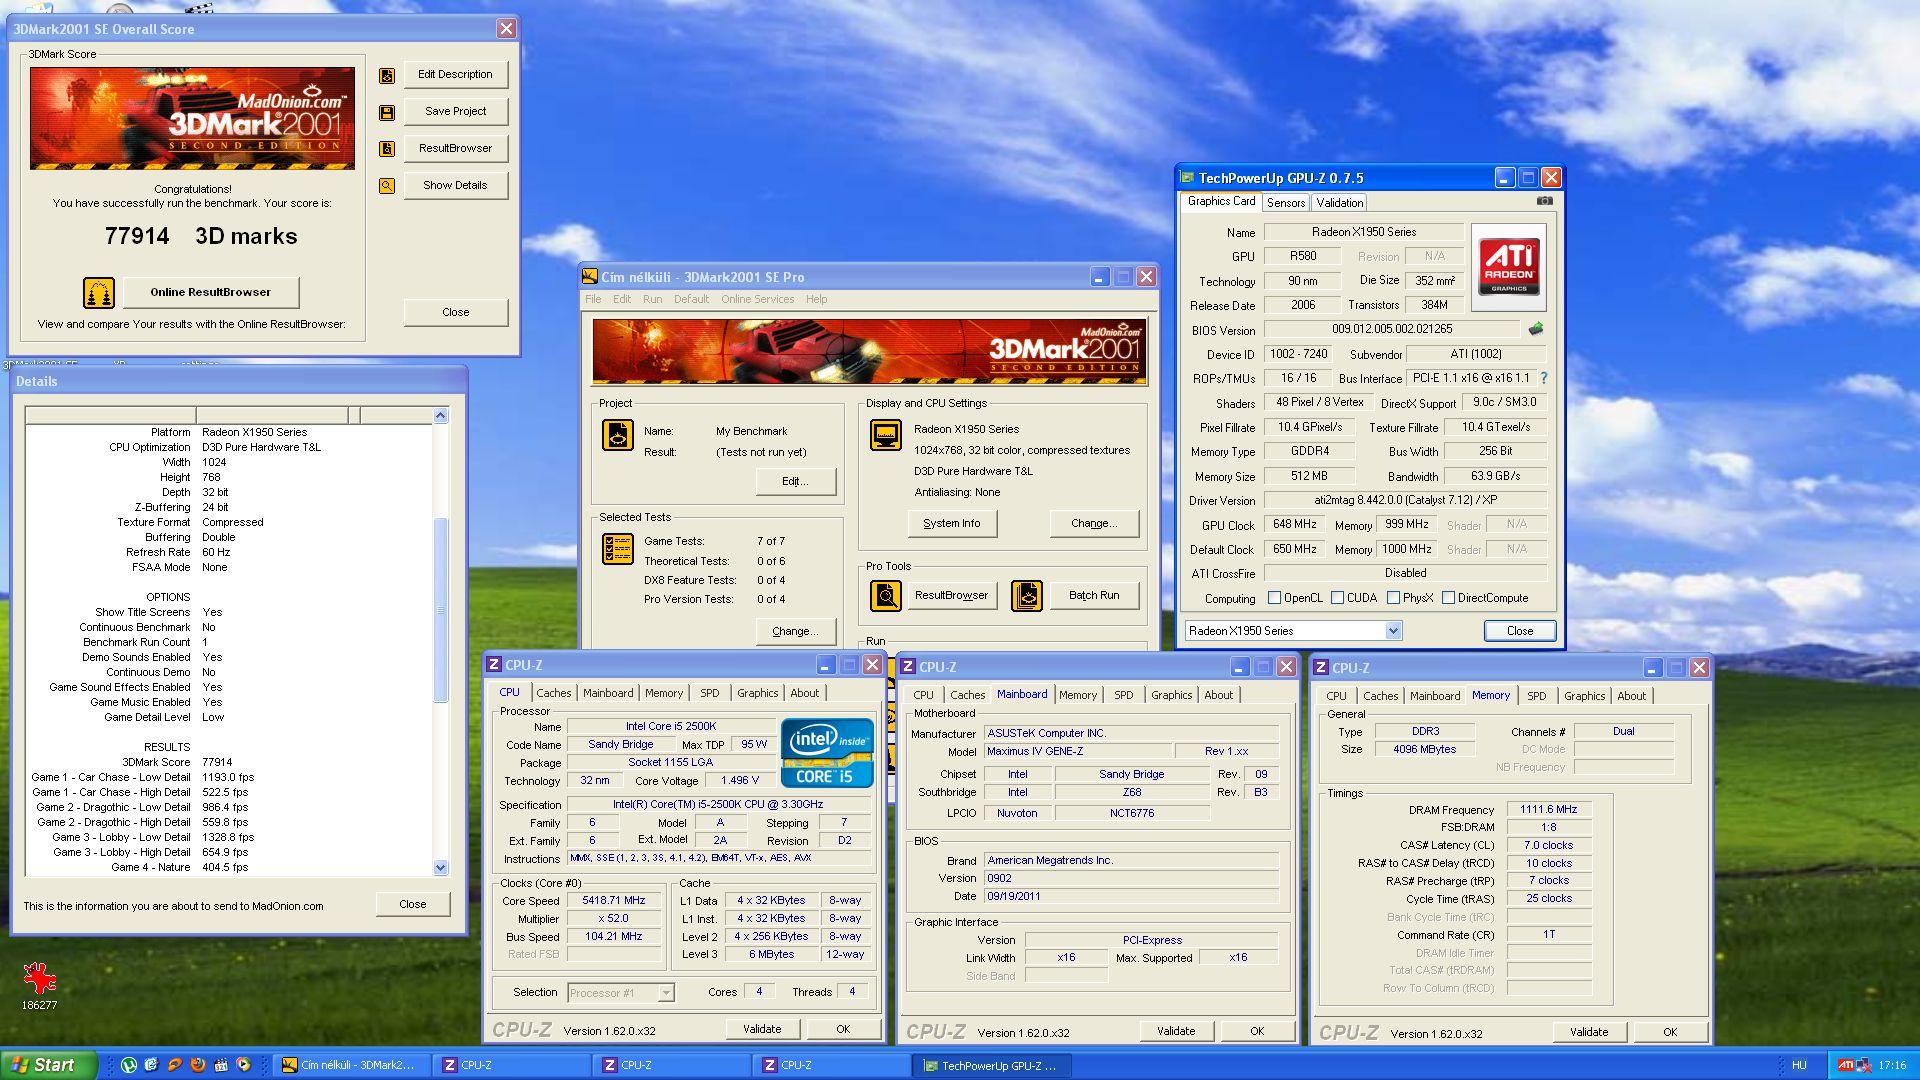
Task: Click the Edit Description button
Action: (455, 75)
